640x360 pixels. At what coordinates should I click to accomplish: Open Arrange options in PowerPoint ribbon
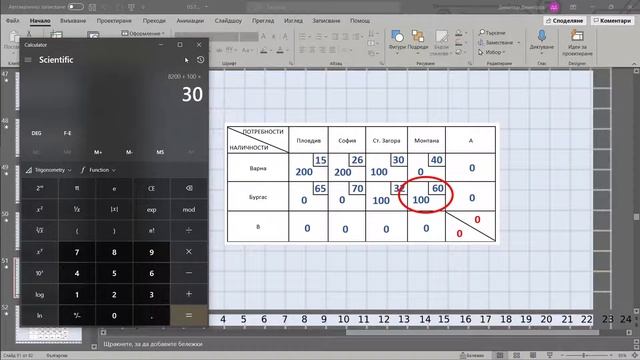click(x=418, y=41)
